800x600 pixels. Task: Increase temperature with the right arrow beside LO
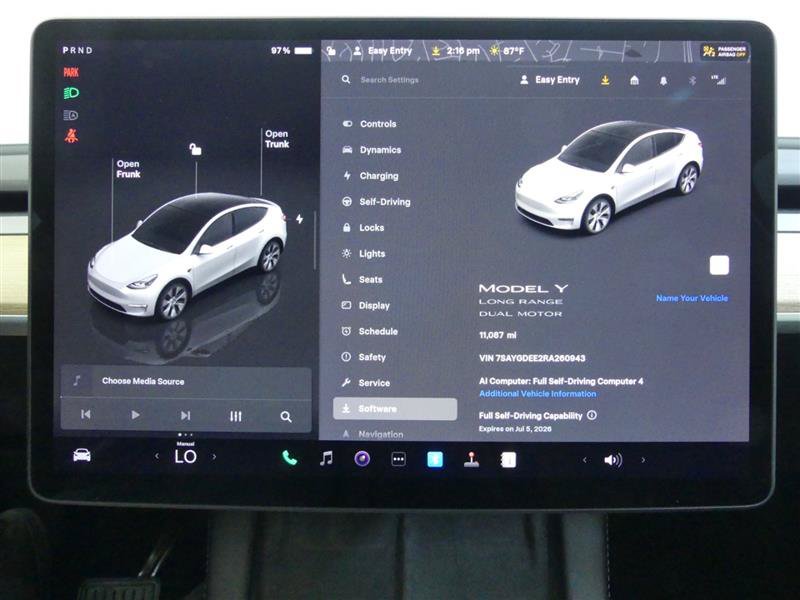[214, 457]
